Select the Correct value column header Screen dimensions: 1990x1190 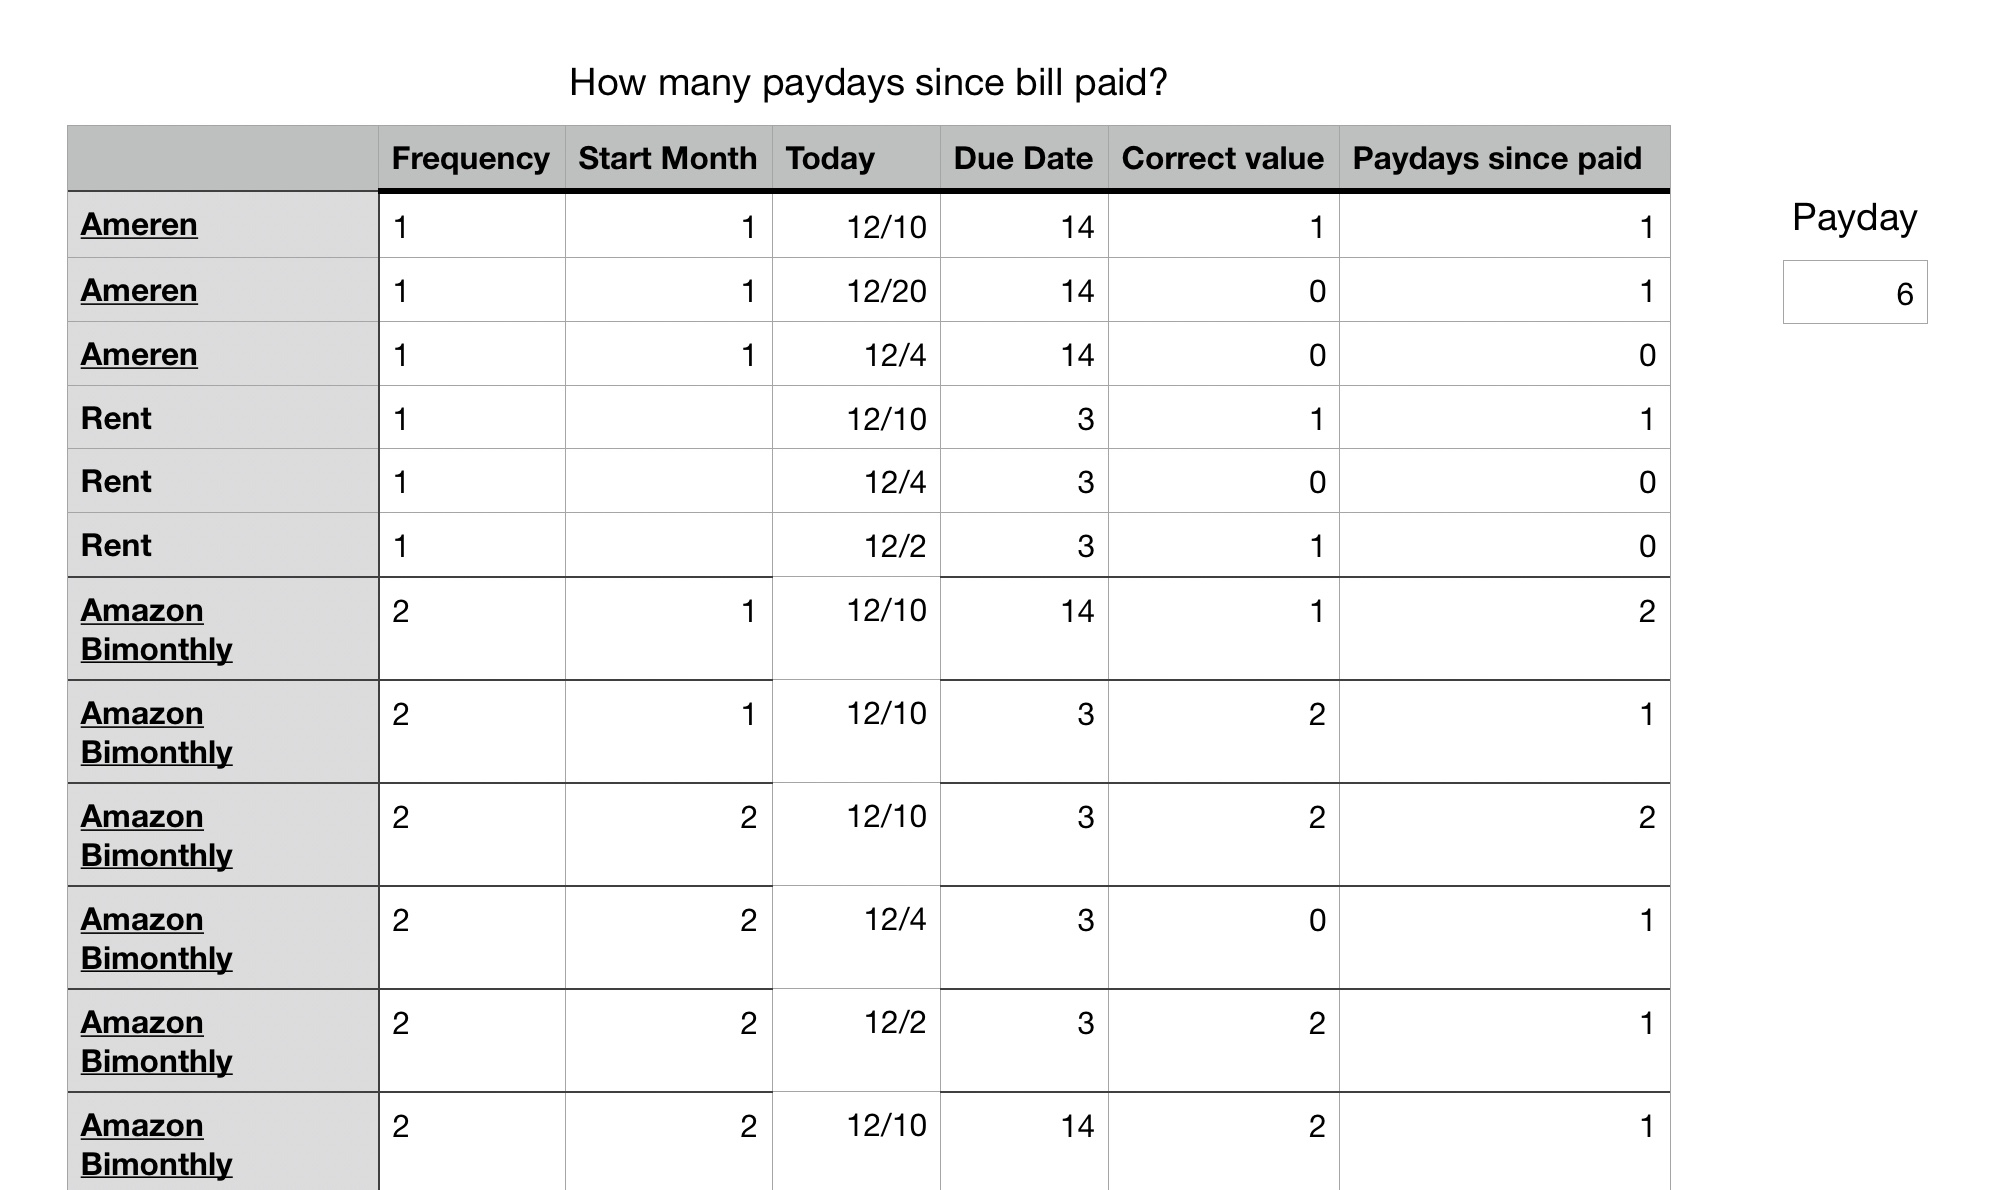click(x=1222, y=158)
